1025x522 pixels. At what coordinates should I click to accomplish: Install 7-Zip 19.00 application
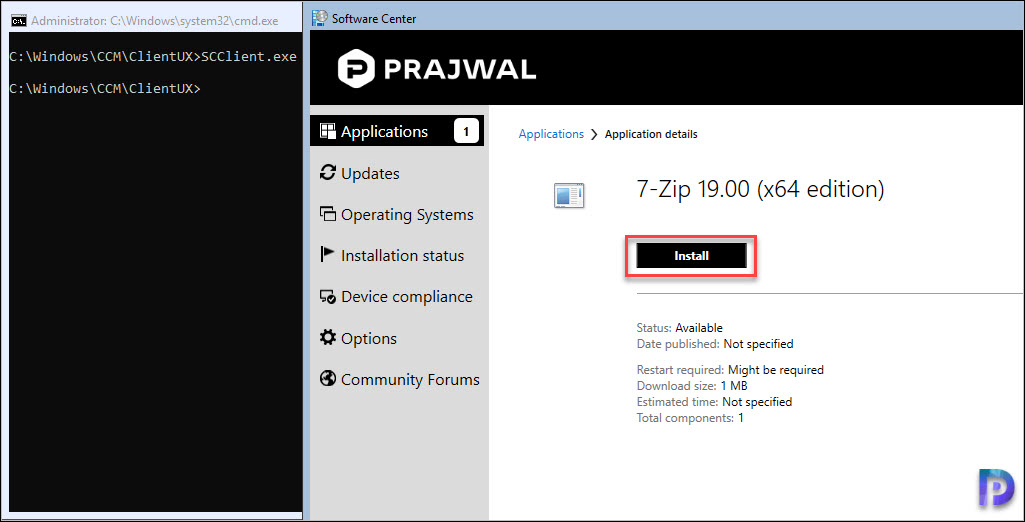click(692, 256)
